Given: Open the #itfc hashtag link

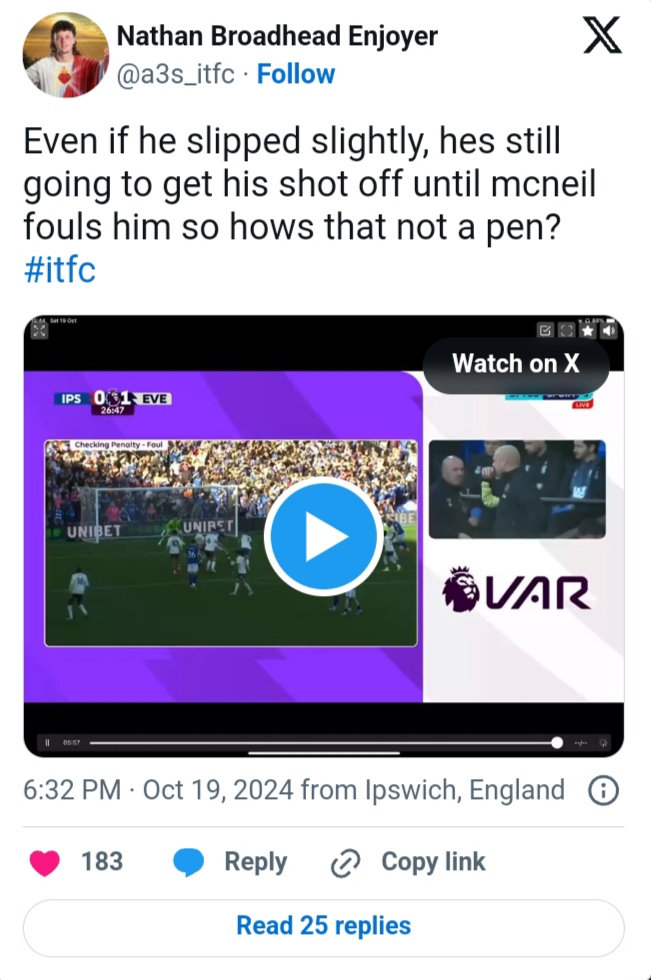Looking at the screenshot, I should pos(59,268).
